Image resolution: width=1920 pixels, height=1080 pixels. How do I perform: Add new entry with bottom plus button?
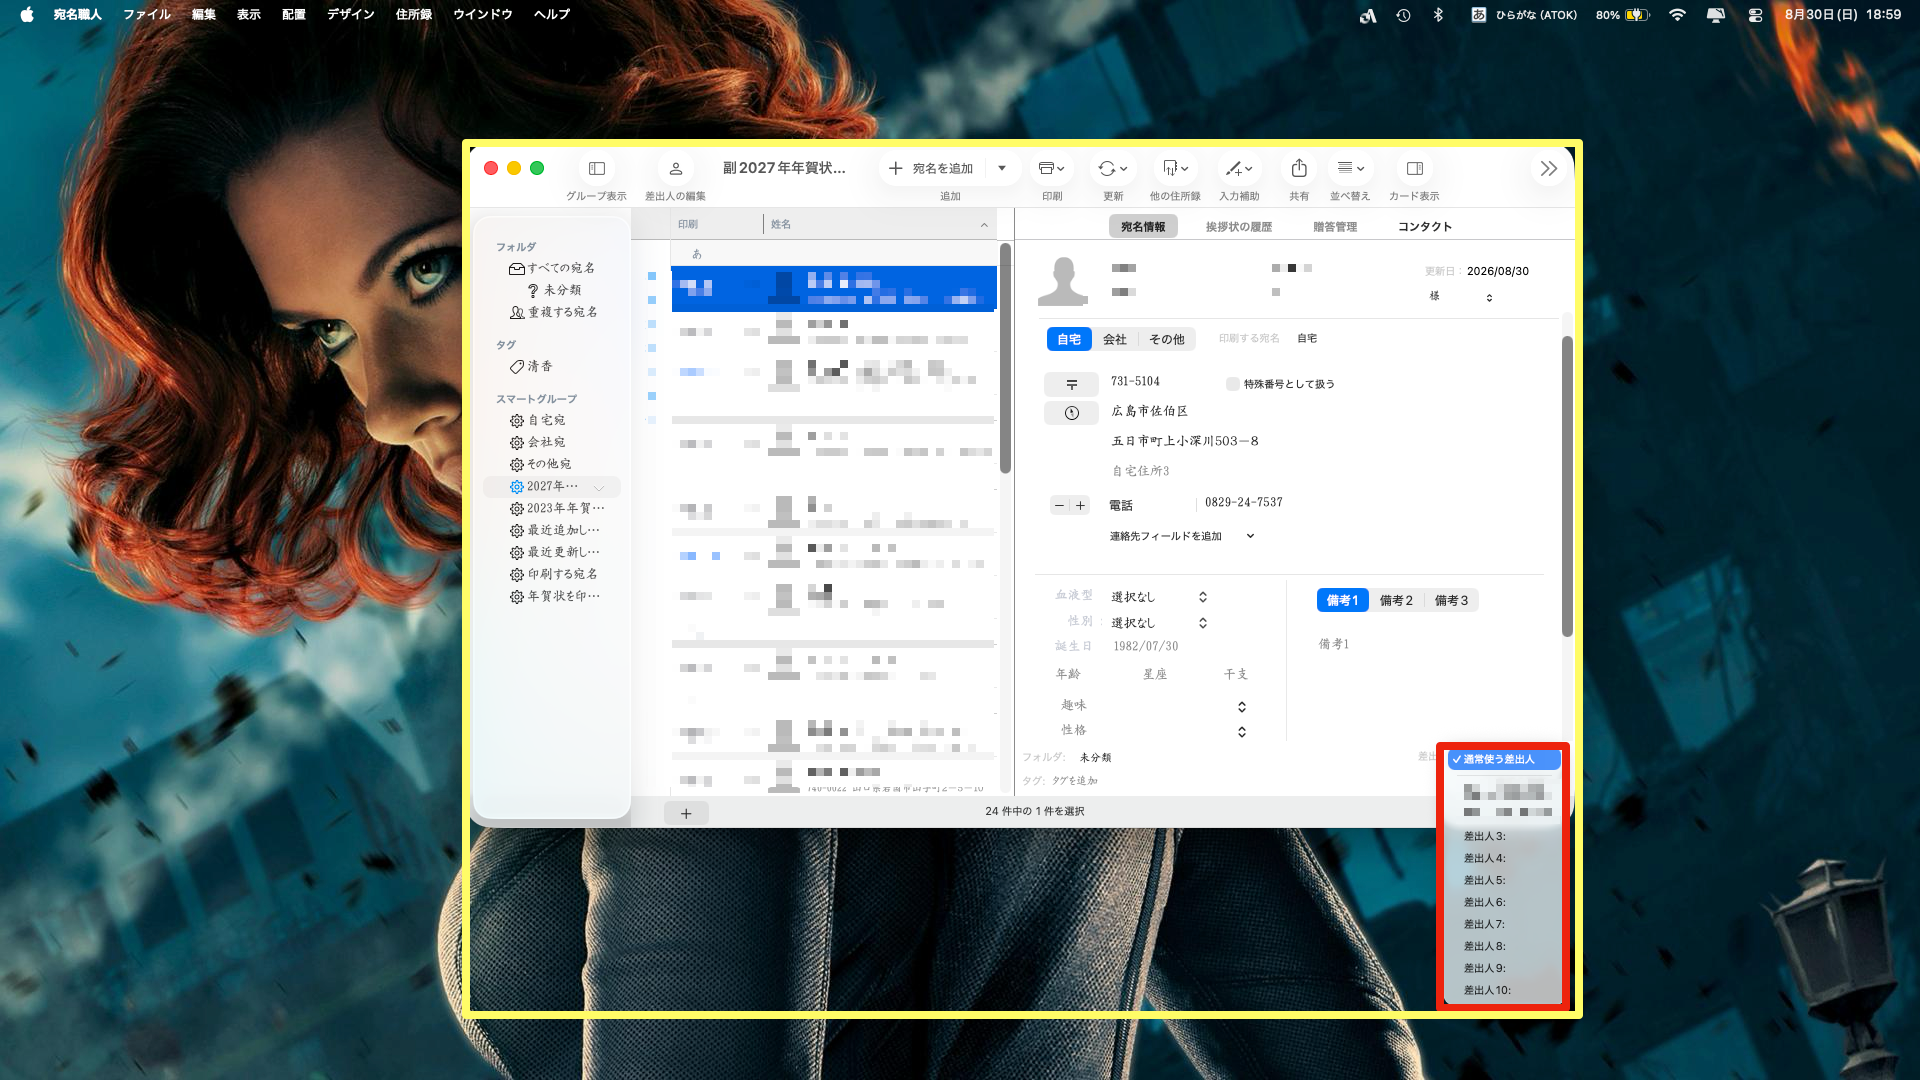[686, 813]
